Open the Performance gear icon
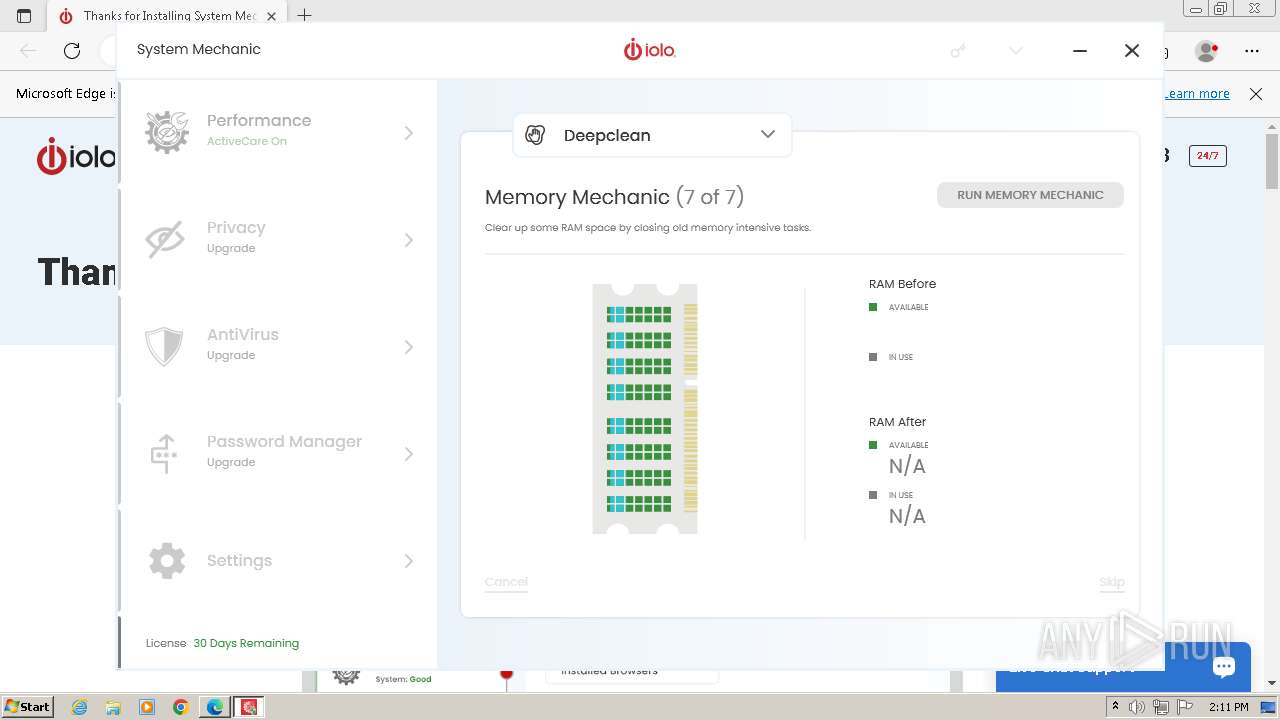1280x720 pixels. tap(167, 132)
